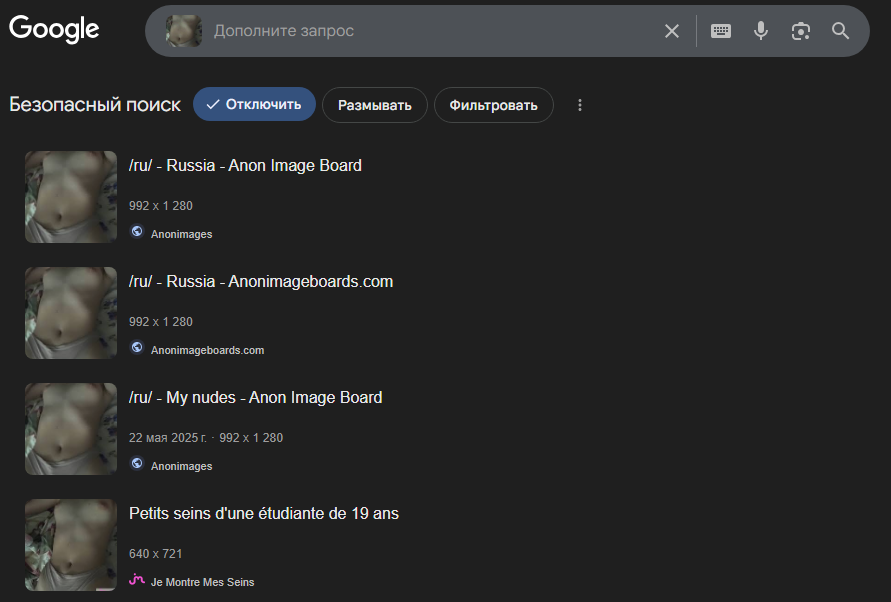Click the globe icon beside Anonimageboards.com source
Viewport: 891px width, 602px height.
[x=137, y=347]
